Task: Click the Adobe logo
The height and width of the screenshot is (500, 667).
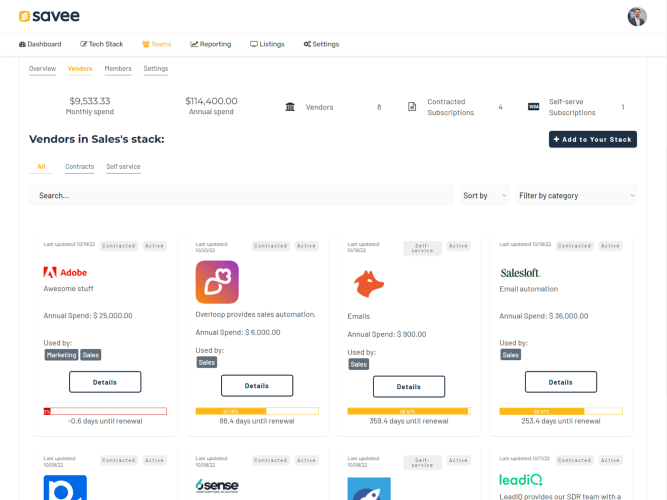Action: pos(65,272)
